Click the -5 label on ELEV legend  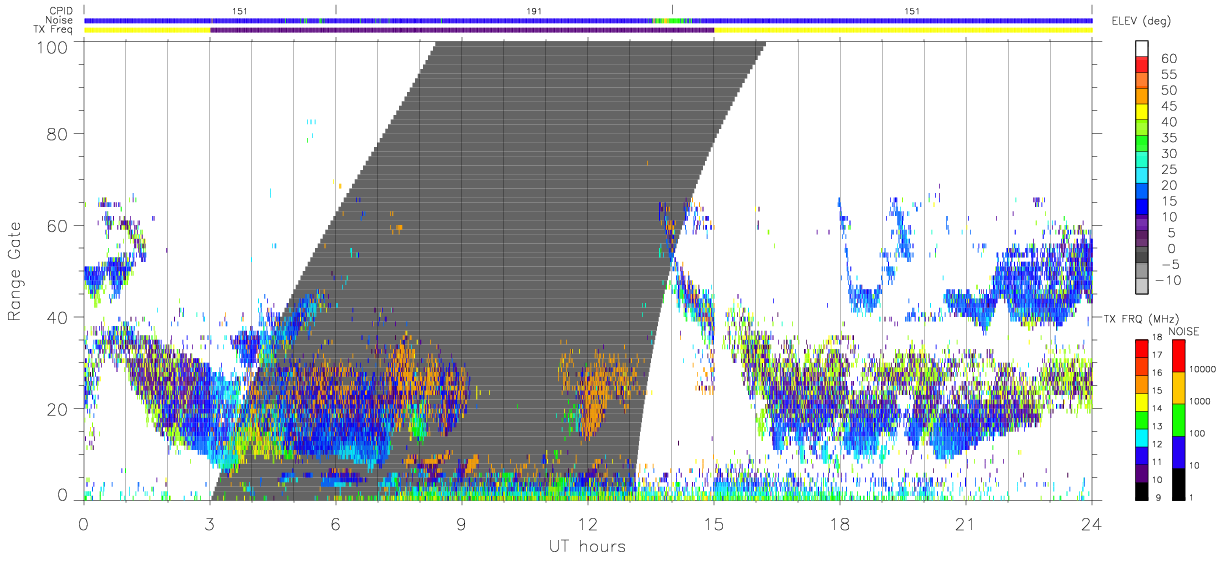point(1169,264)
